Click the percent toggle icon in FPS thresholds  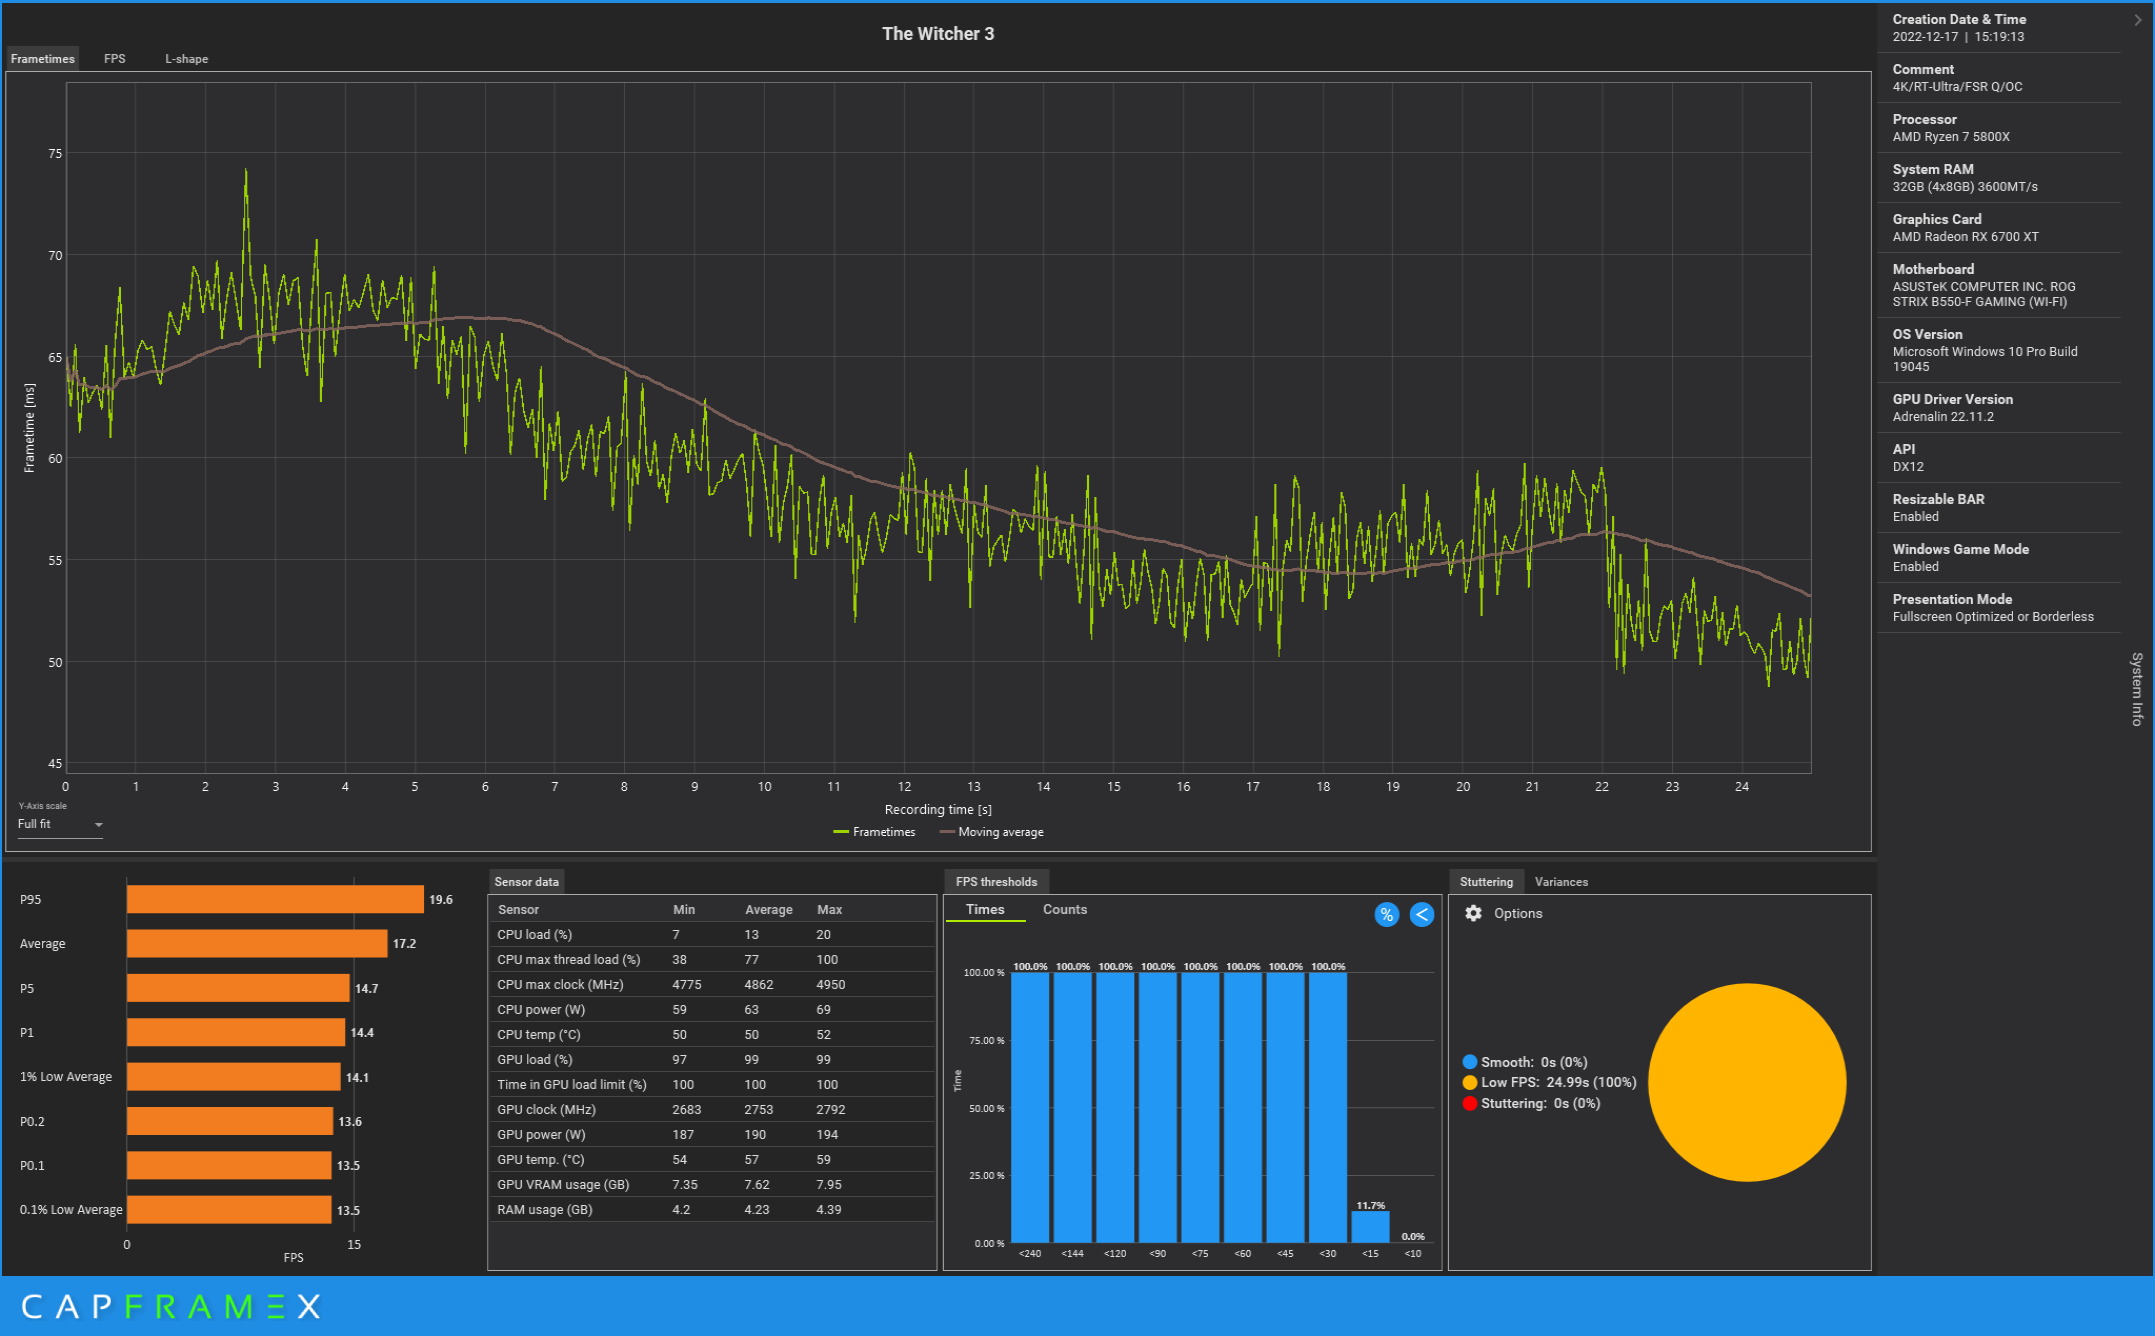pos(1386,914)
